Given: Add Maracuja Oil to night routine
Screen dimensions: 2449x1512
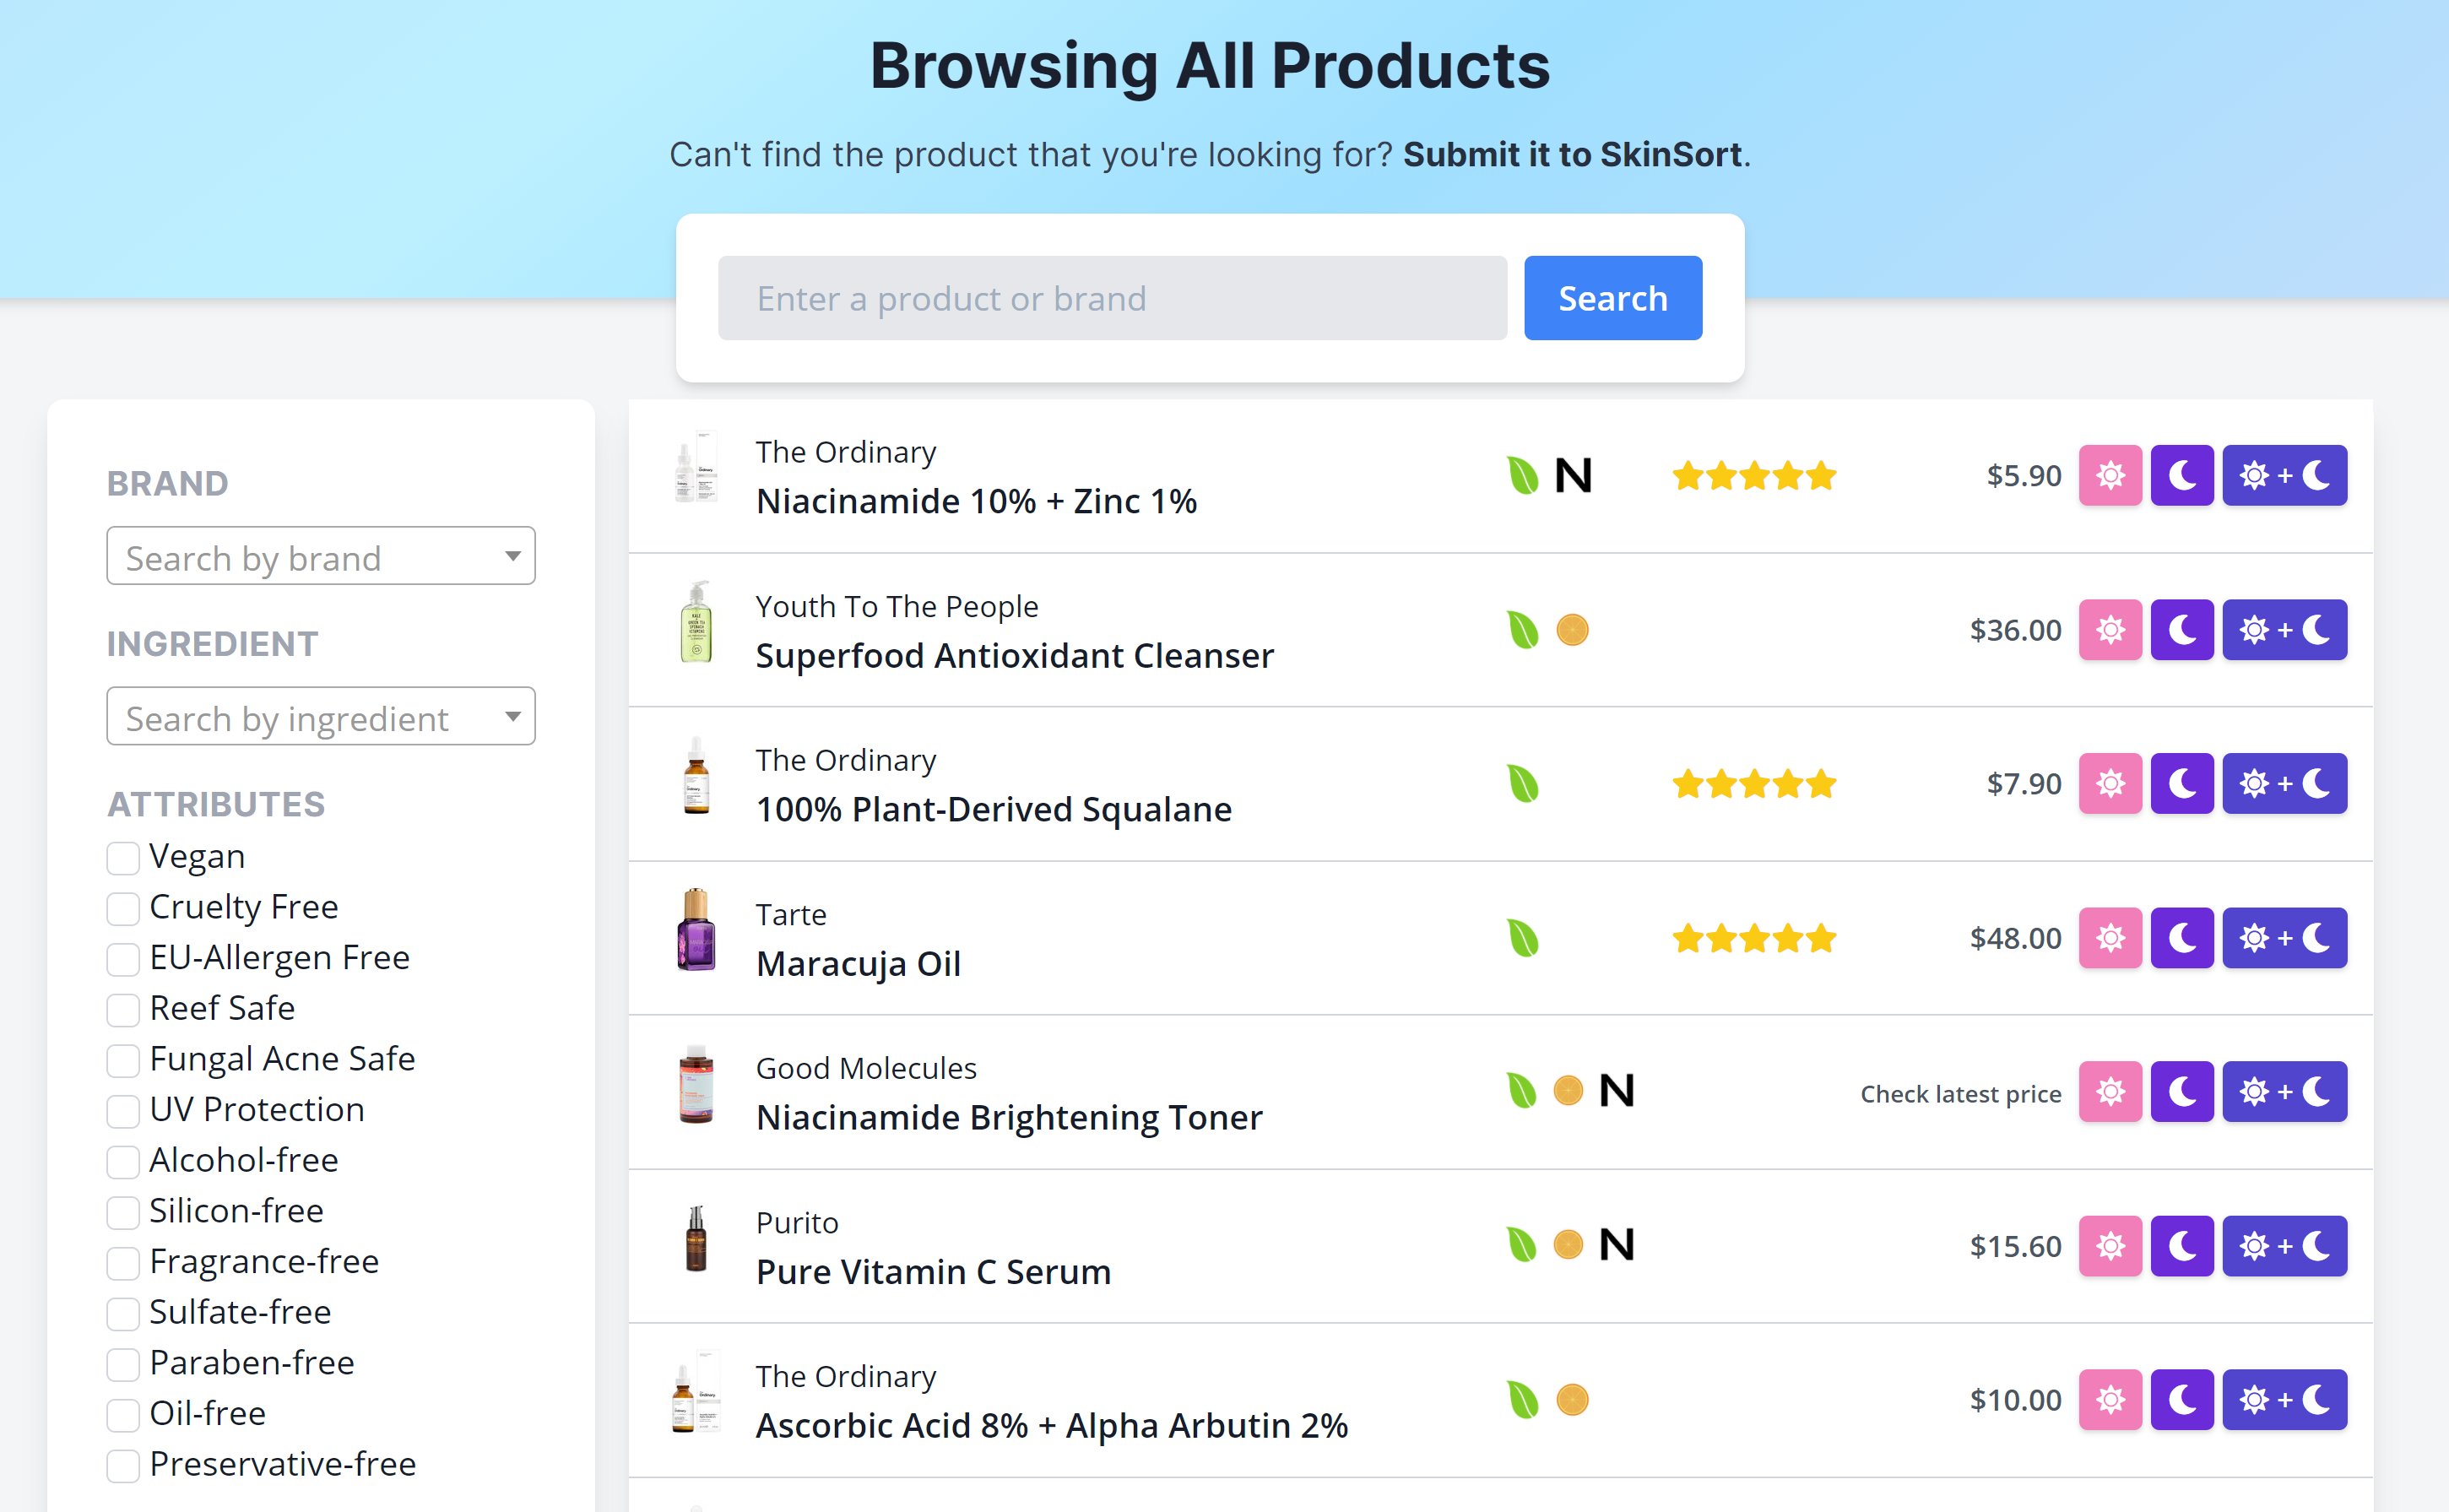Looking at the screenshot, I should coord(2182,938).
